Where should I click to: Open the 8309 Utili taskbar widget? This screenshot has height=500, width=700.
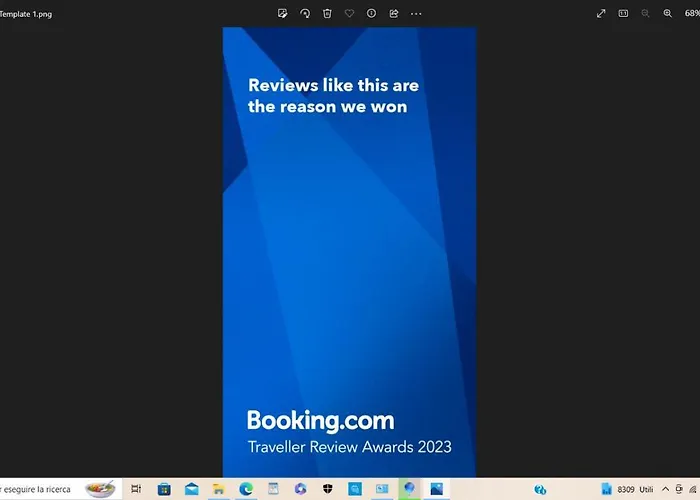627,489
